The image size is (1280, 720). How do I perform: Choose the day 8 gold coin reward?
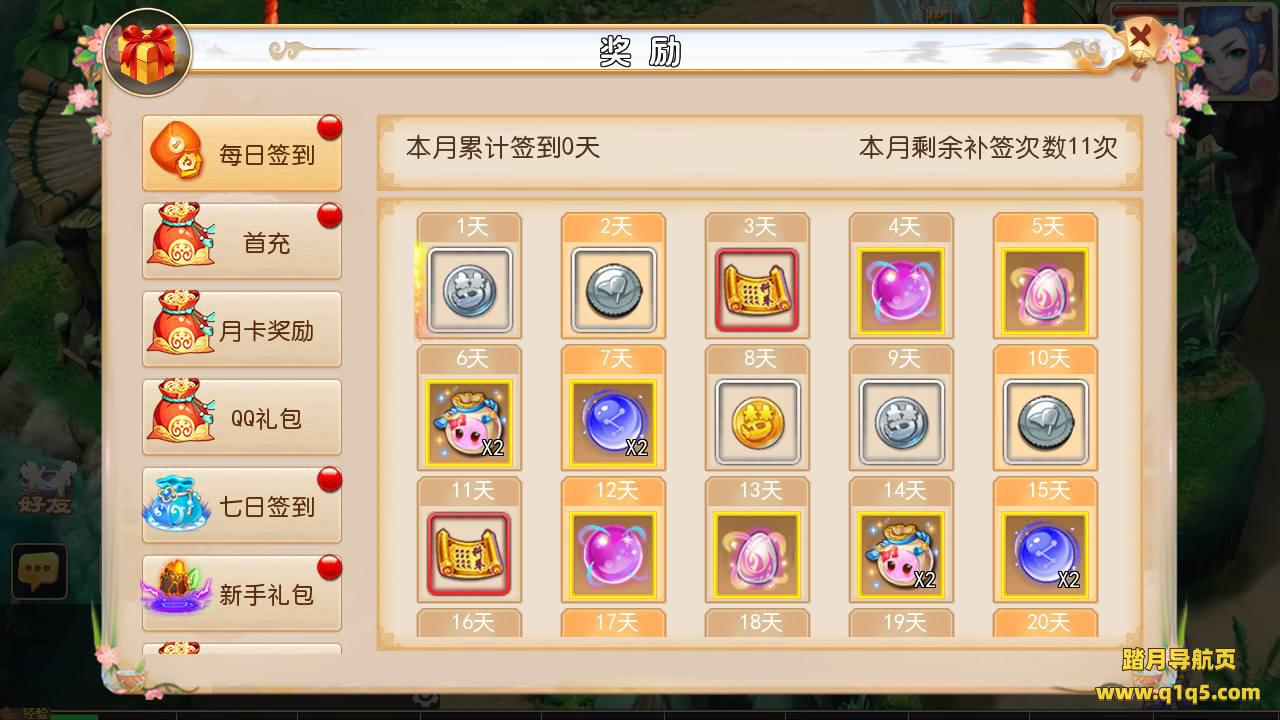(x=757, y=423)
